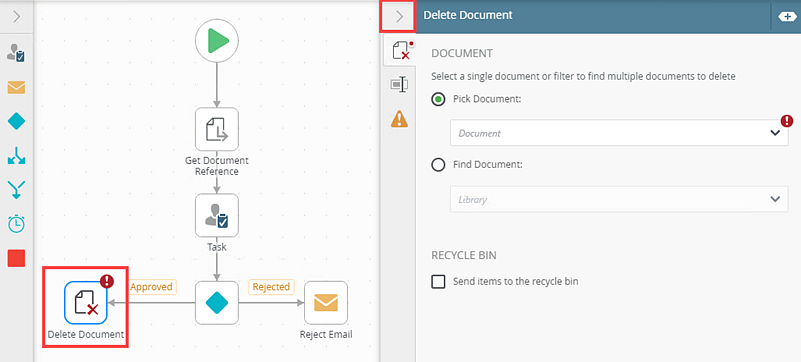Choose the Split arrows icon in toolbox

[16, 156]
